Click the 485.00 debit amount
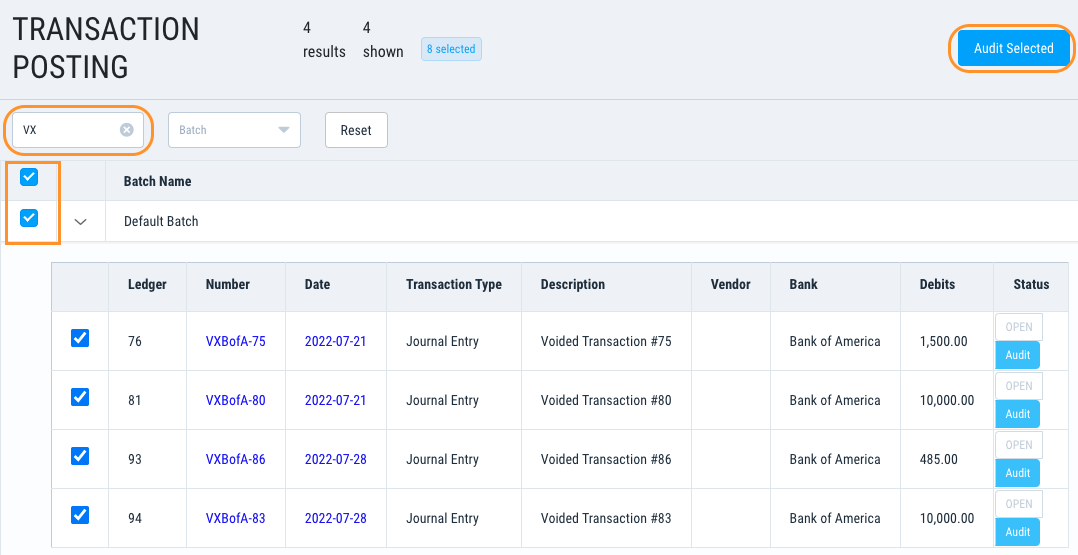The width and height of the screenshot is (1078, 555). coord(938,459)
